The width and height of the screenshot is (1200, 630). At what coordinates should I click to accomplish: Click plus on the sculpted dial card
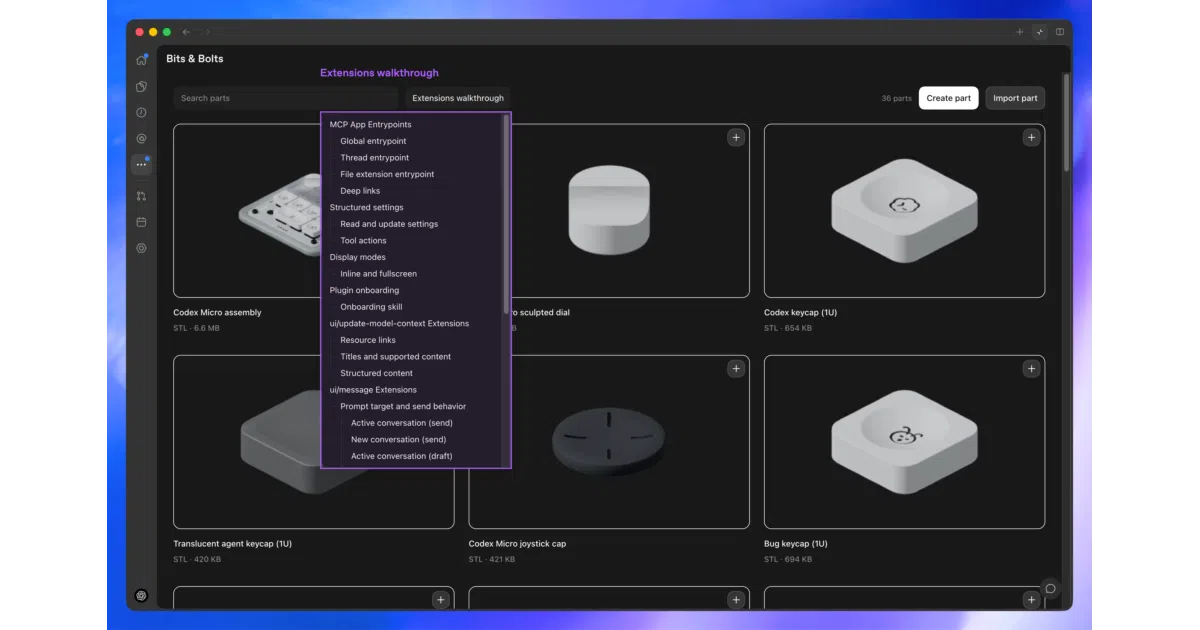click(x=736, y=137)
